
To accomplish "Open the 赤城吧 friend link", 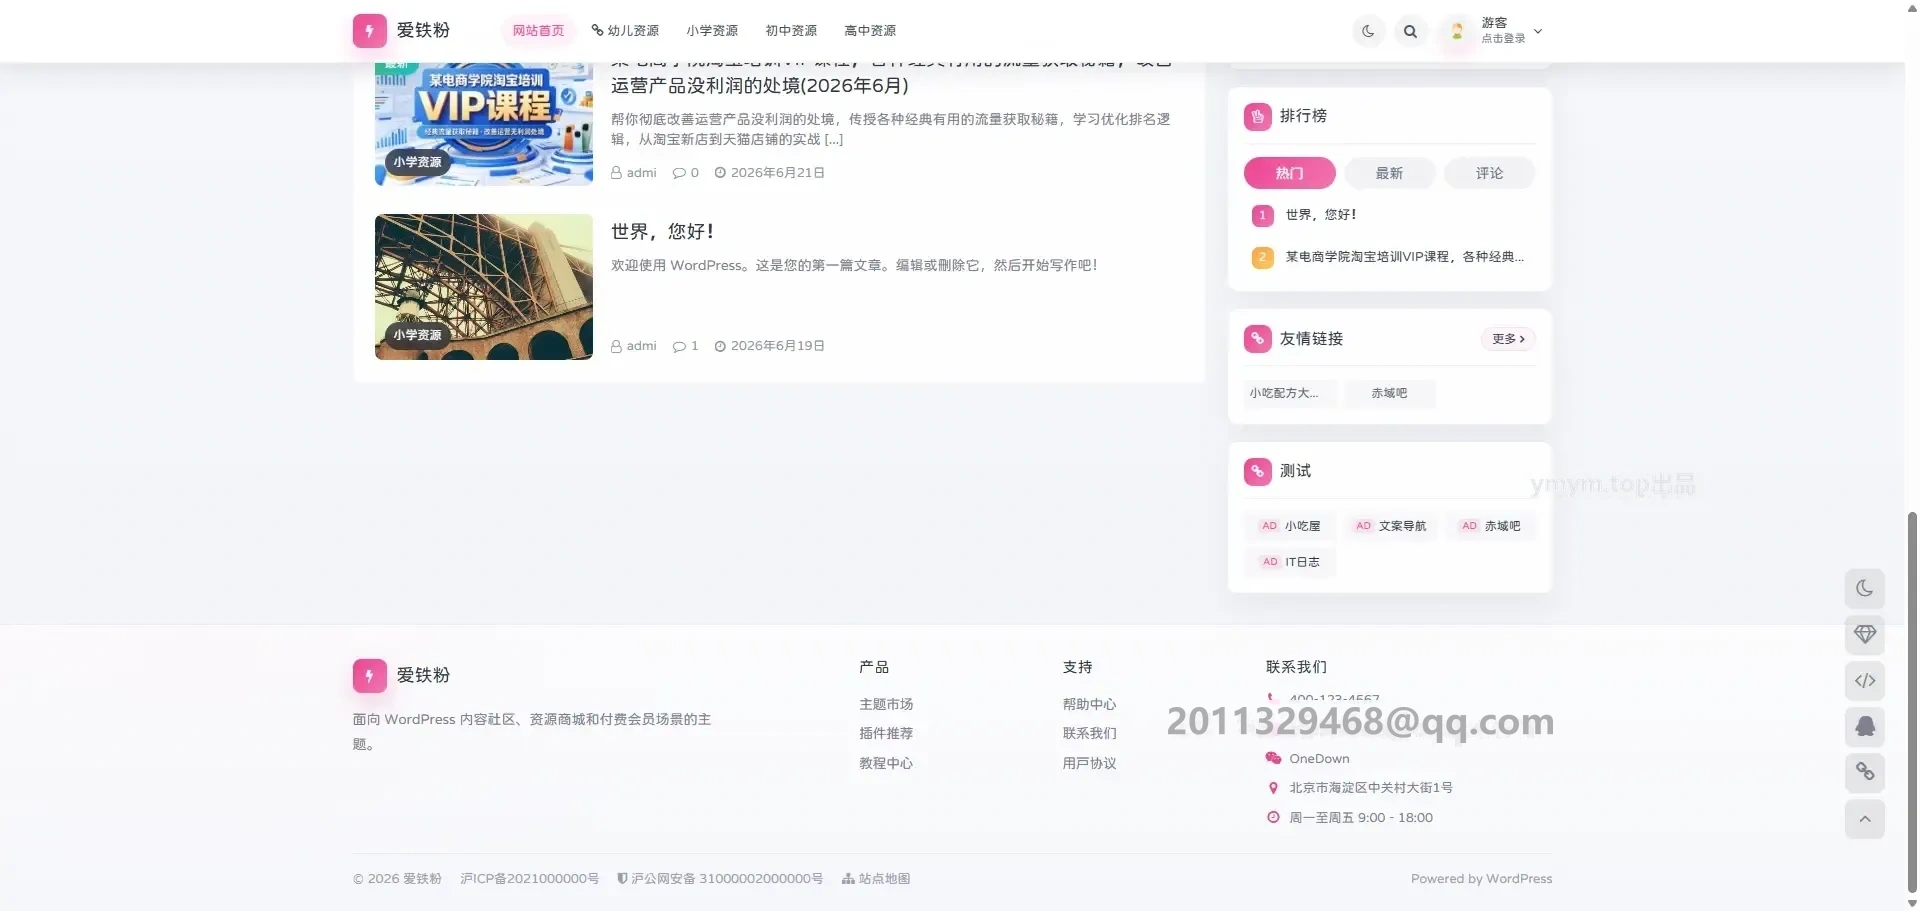I will (x=1390, y=394).
